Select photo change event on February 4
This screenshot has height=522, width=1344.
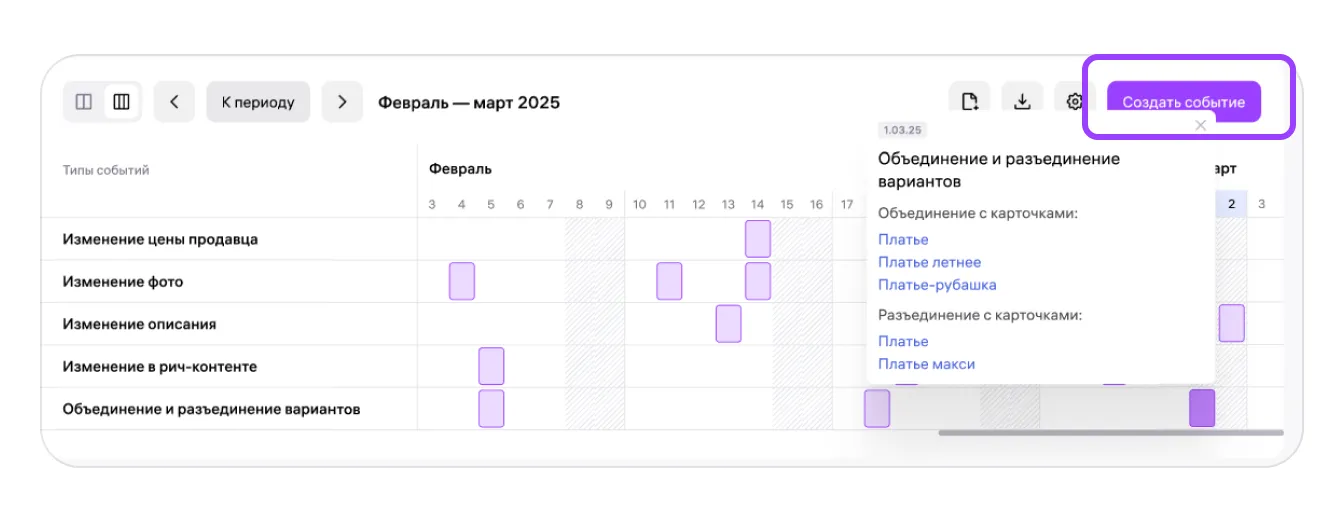(461, 281)
